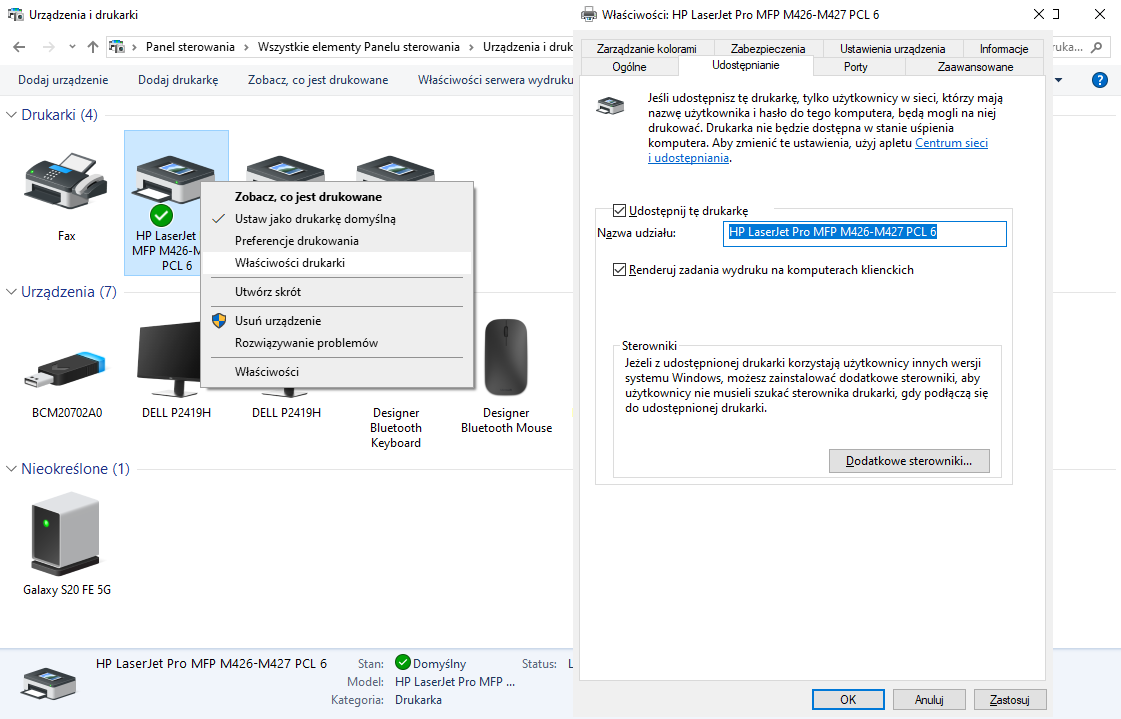1121x719 pixels.
Task: Click Dodaj drukarkę in the toolbar
Action: pos(178,80)
